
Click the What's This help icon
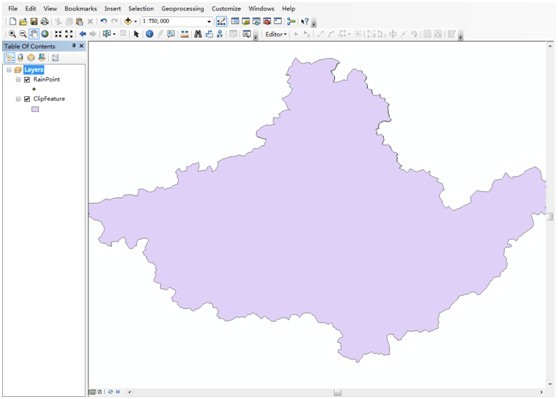click(x=305, y=21)
